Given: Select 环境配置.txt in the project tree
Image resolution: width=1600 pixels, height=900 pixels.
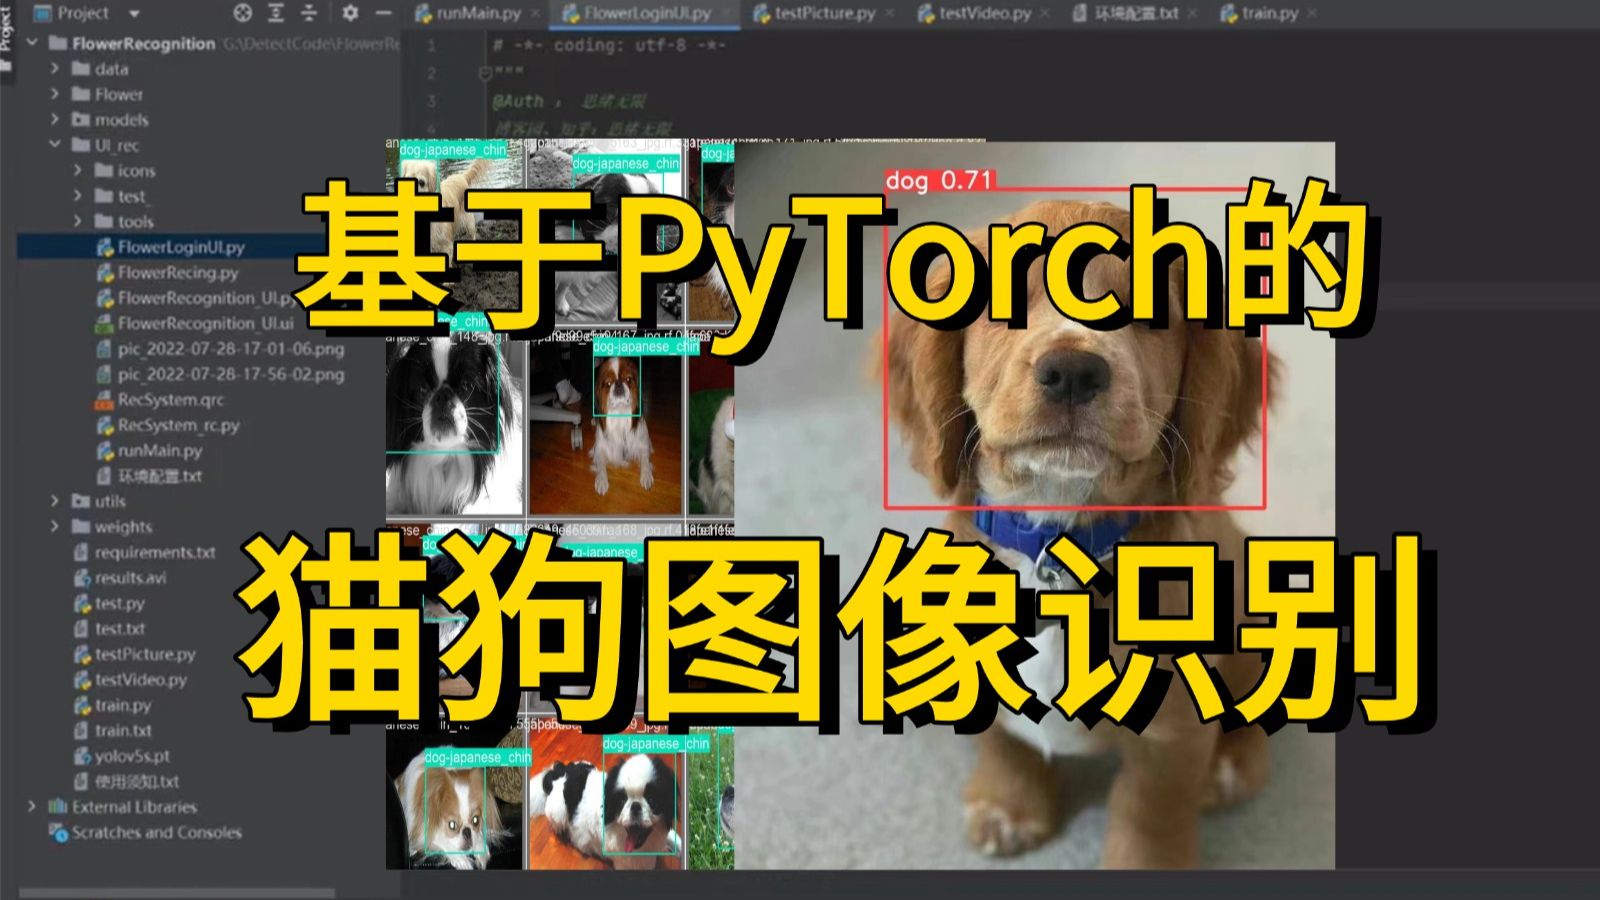Looking at the screenshot, I should pos(160,476).
